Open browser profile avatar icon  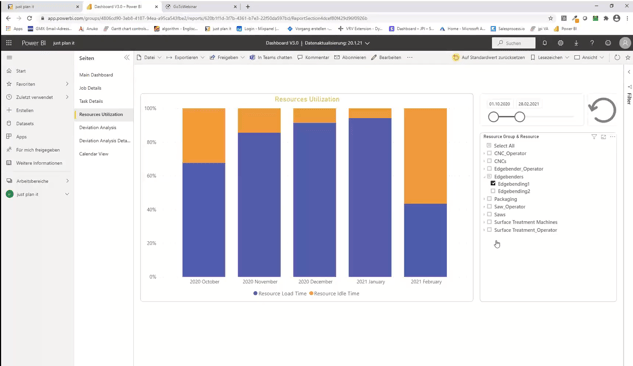(x=616, y=18)
